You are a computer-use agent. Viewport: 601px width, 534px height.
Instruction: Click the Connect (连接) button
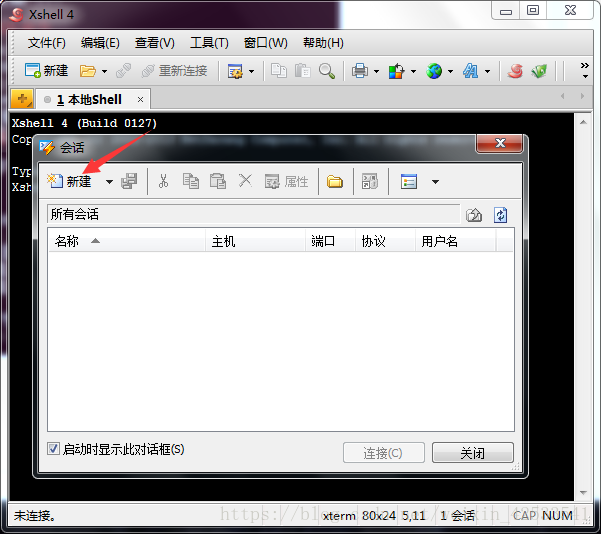384,453
